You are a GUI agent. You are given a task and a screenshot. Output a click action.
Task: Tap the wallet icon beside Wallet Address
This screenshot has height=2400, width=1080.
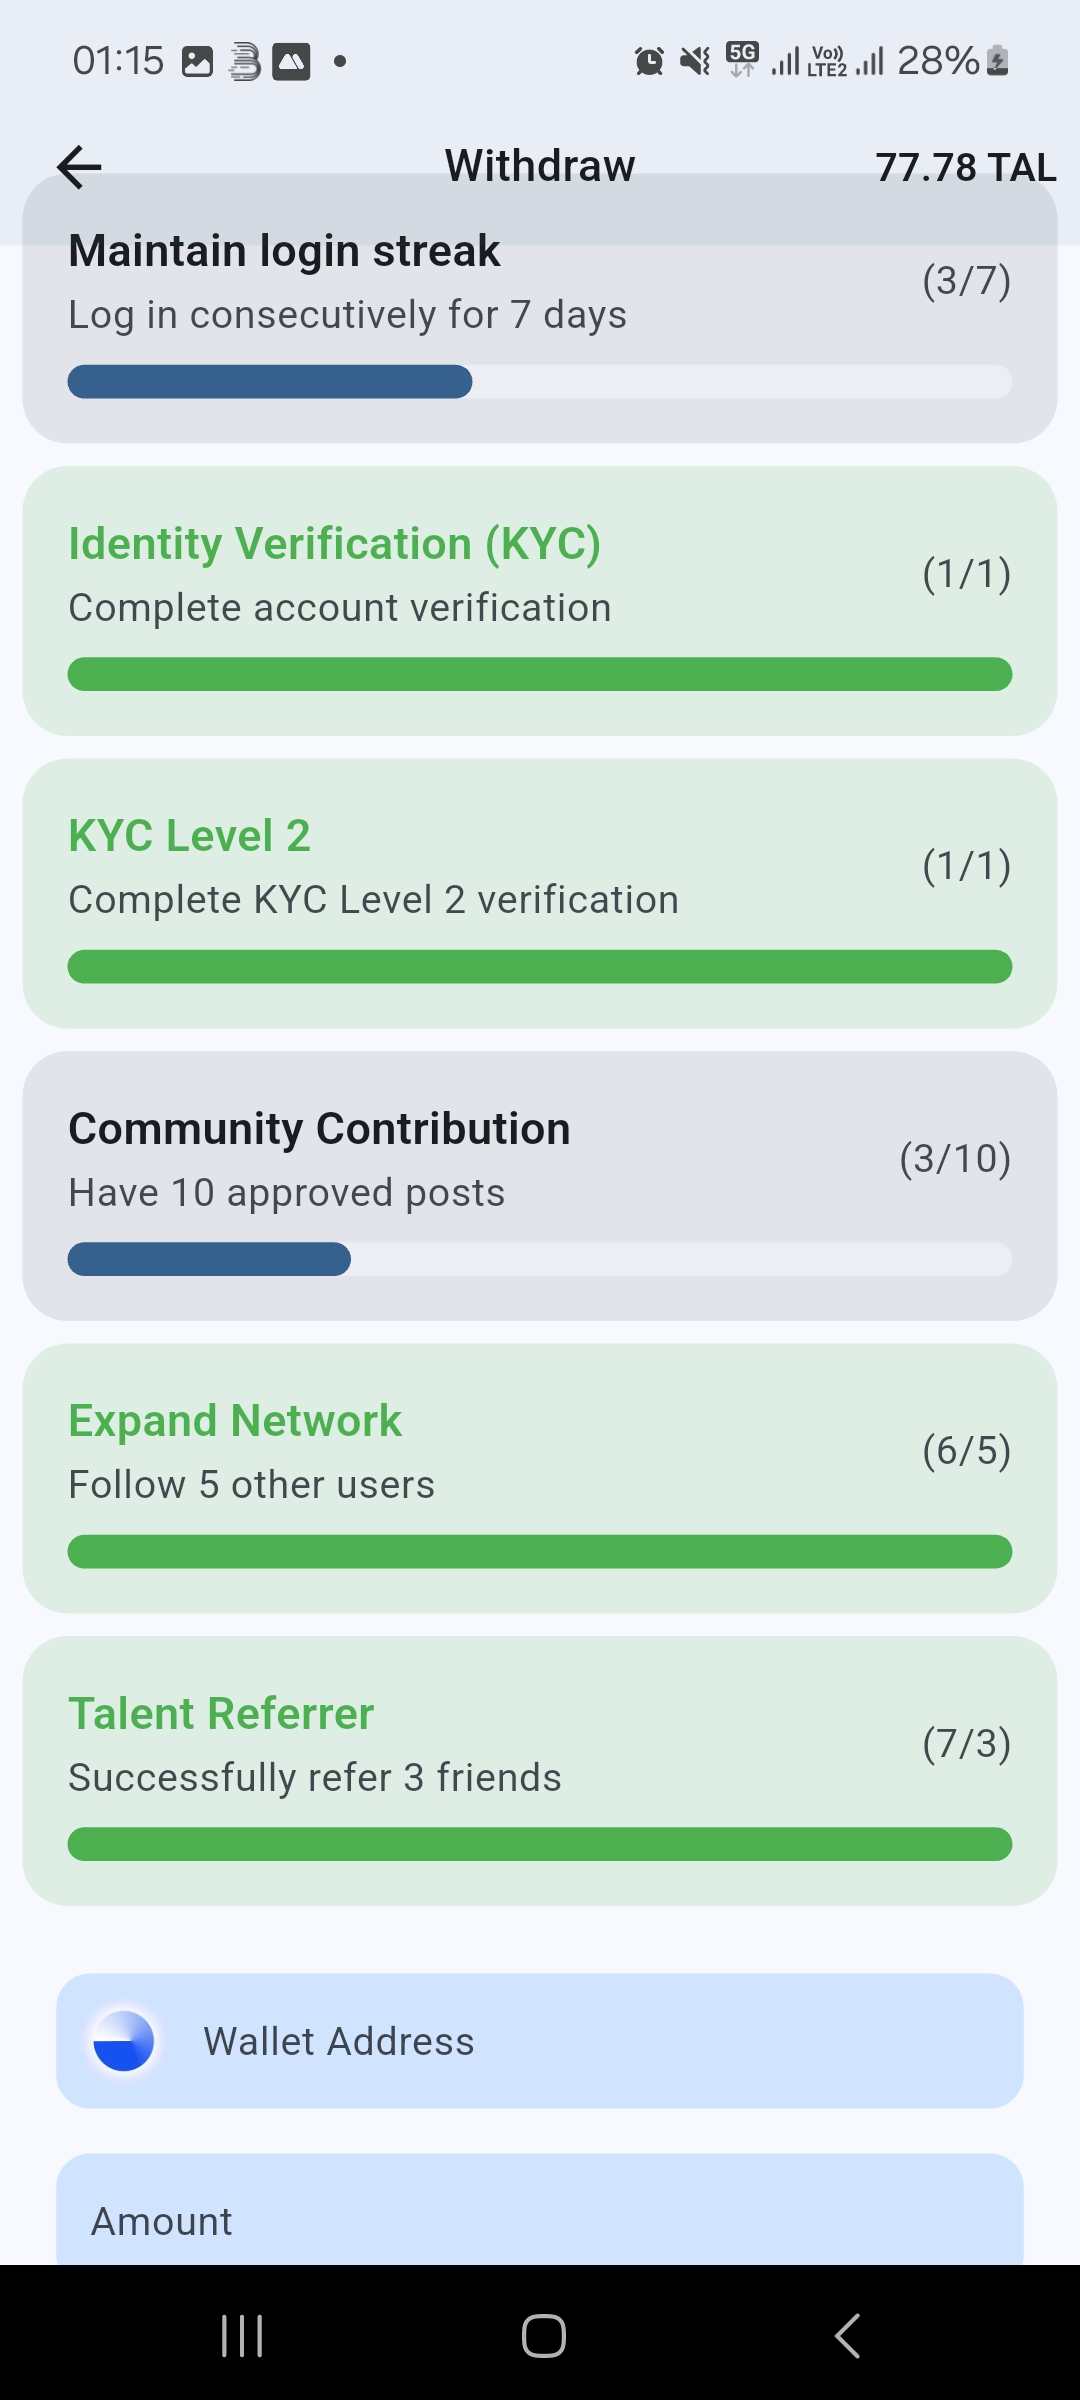[x=123, y=2041]
